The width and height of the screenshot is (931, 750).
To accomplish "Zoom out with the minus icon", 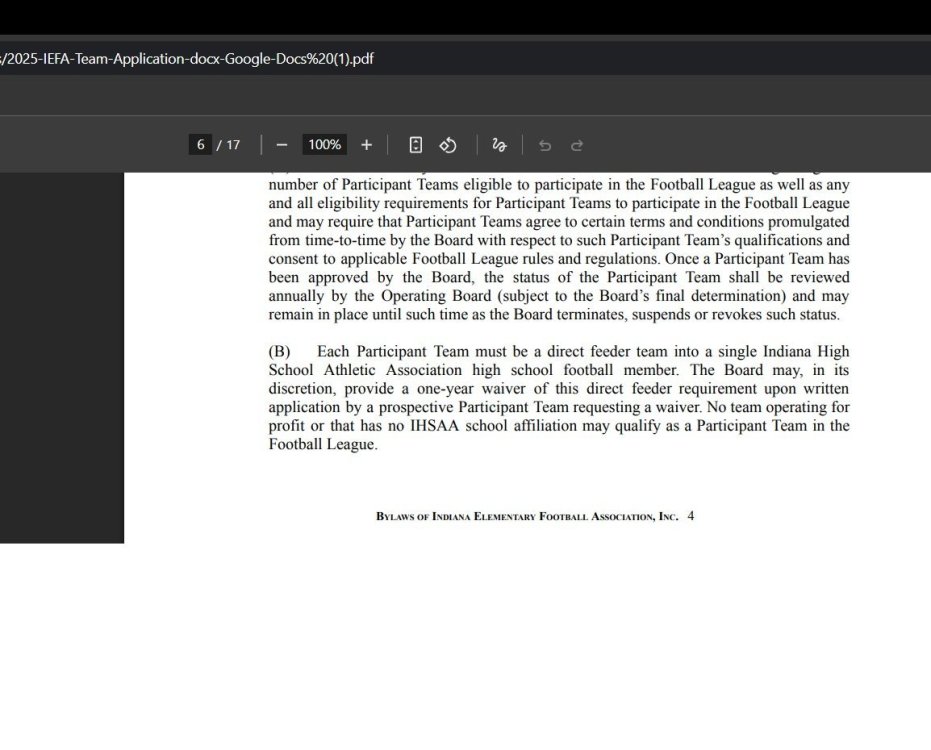I will click(x=282, y=145).
